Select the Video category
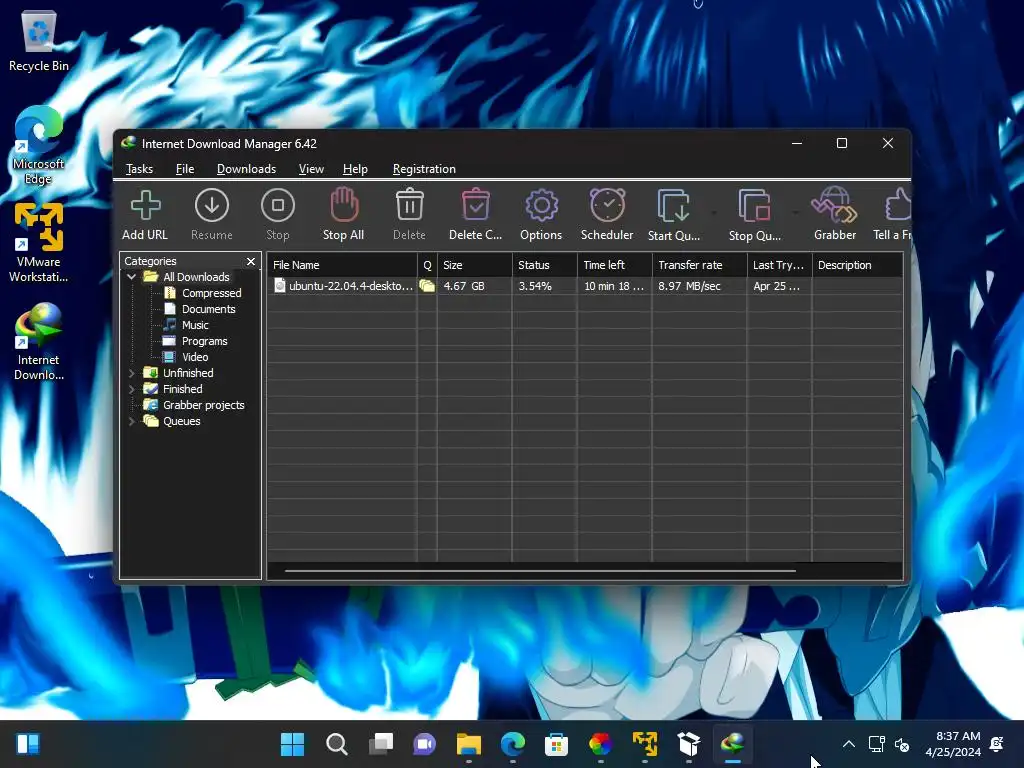The width and height of the screenshot is (1024, 768). (195, 357)
